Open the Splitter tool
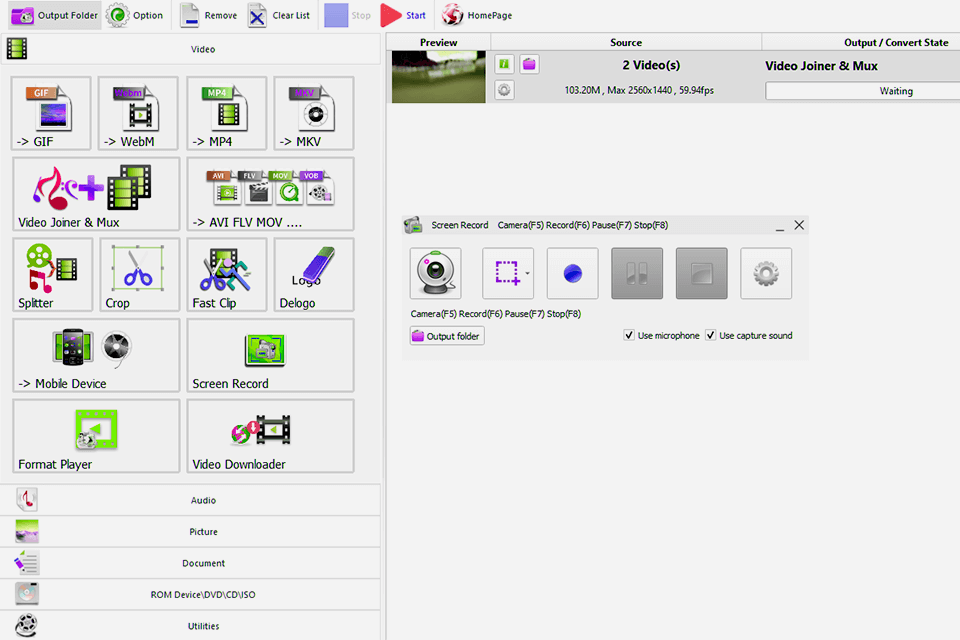 [x=50, y=274]
